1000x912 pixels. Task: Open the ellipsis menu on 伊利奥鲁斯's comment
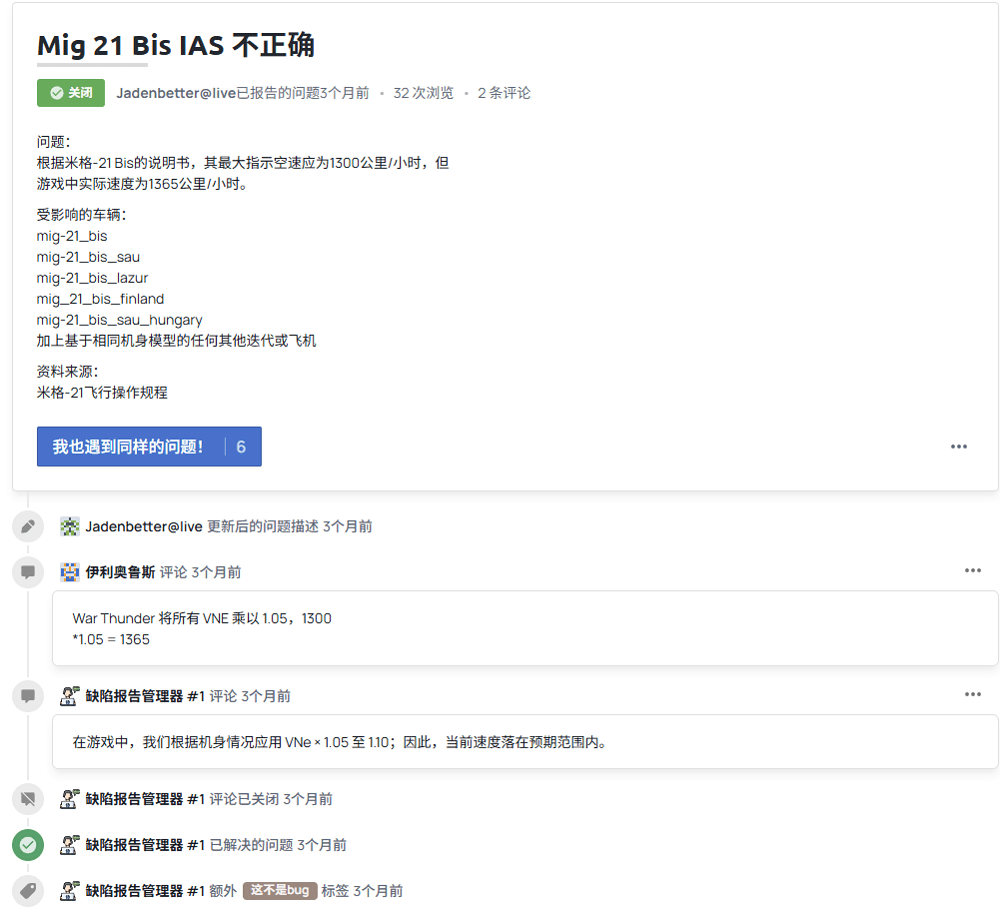pyautogui.click(x=973, y=570)
